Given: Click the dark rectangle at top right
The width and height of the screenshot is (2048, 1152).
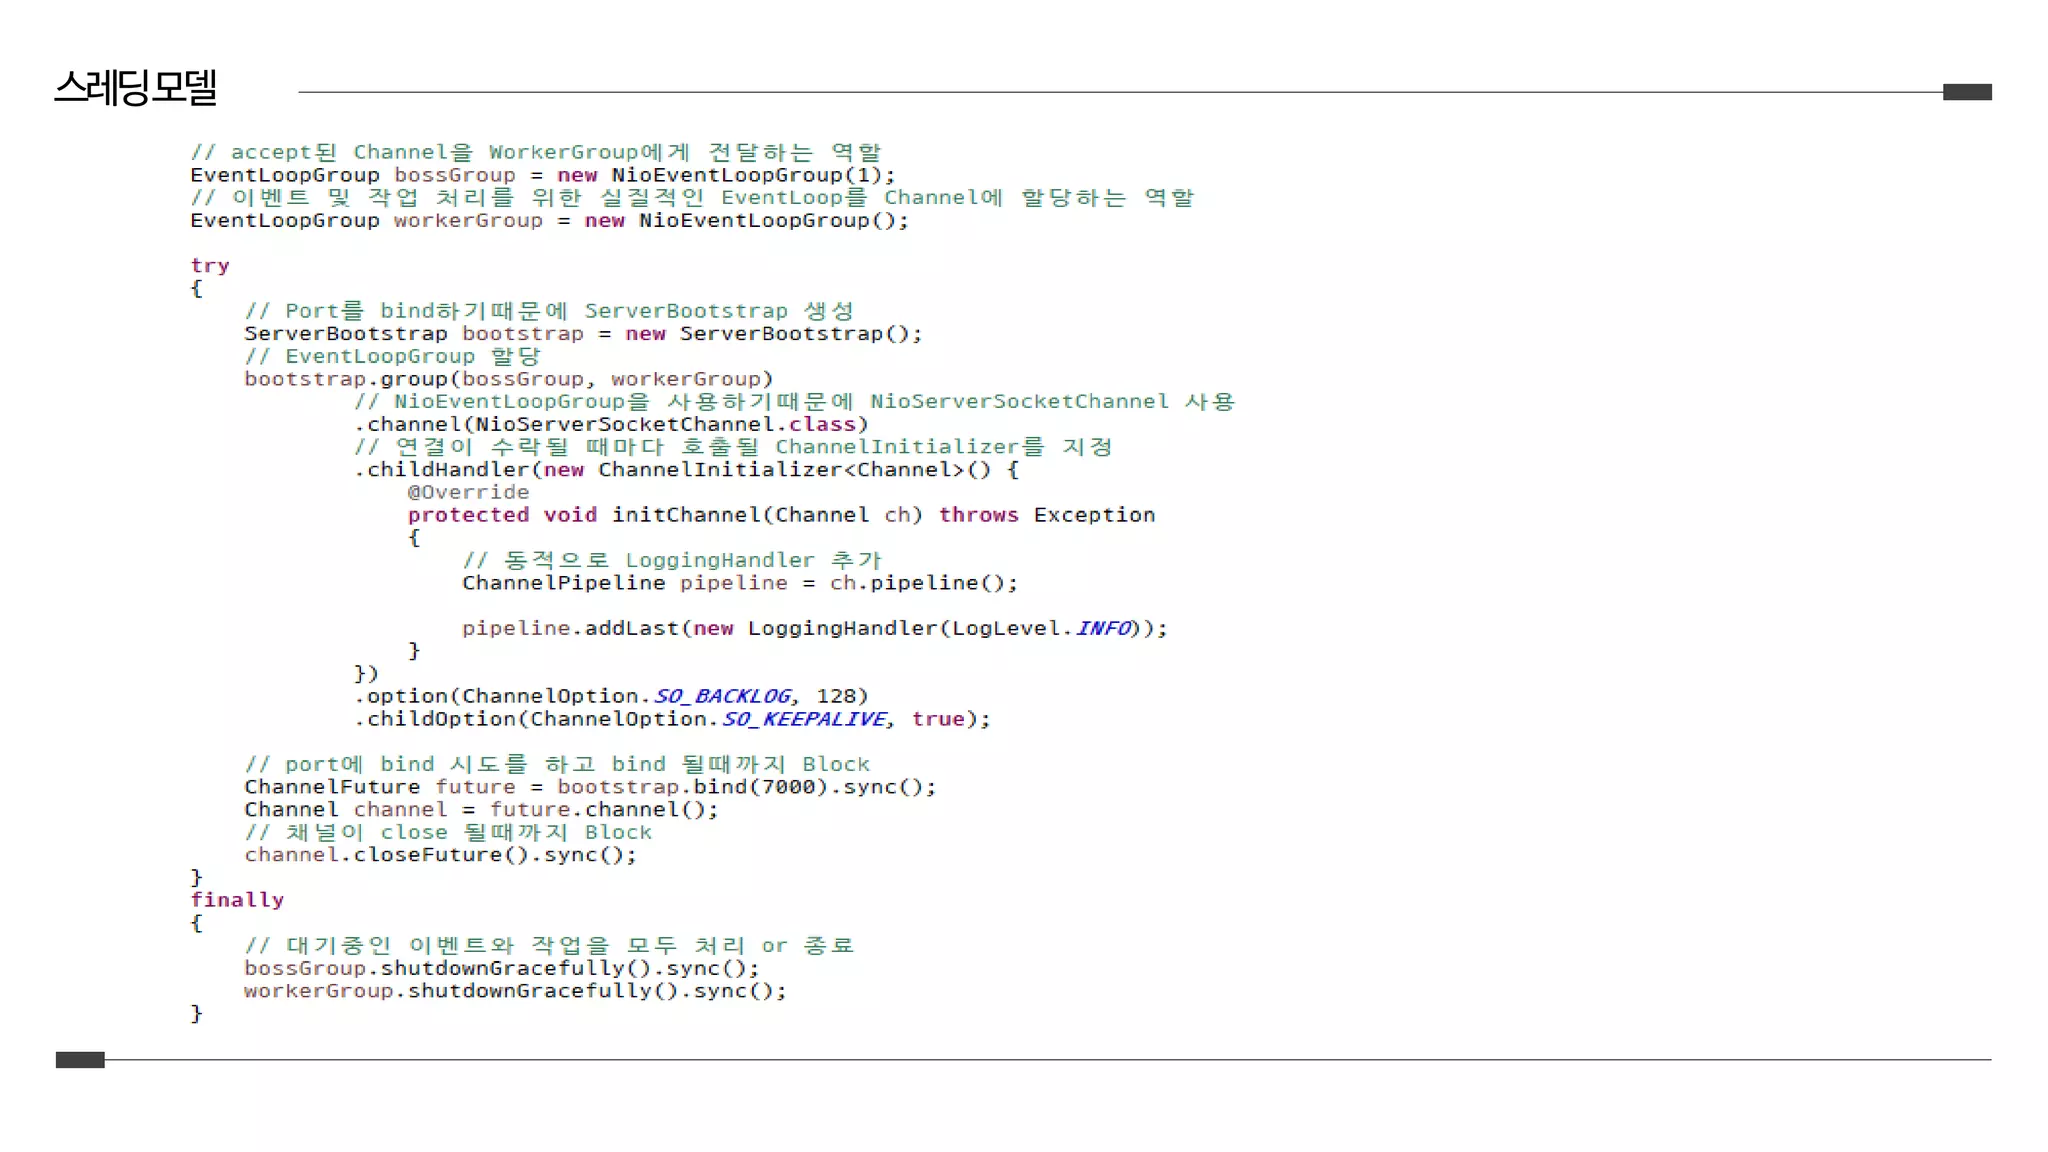Looking at the screenshot, I should 1966,92.
